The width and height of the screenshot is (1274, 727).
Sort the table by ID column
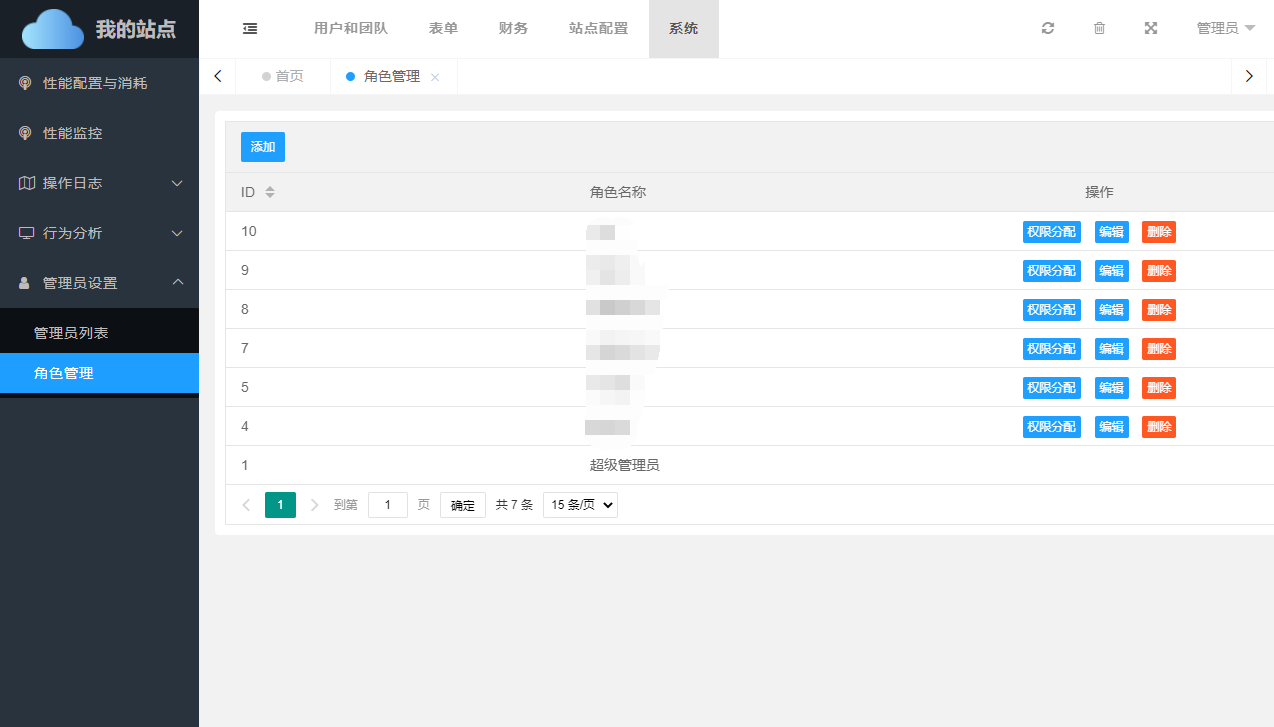269,192
